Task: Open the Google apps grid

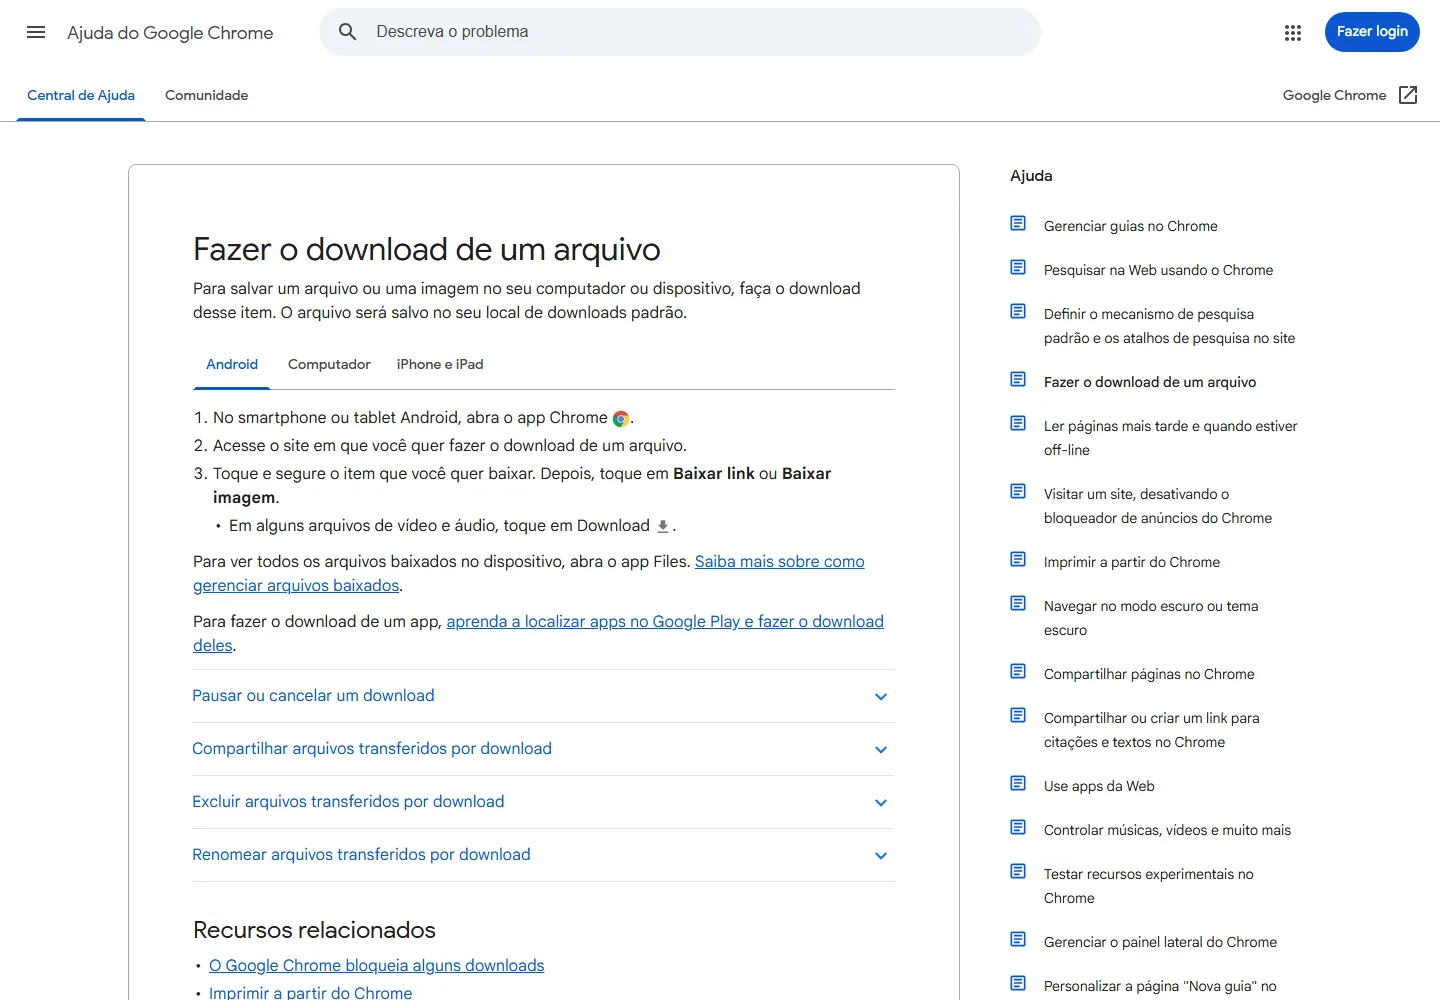Action: click(x=1293, y=33)
